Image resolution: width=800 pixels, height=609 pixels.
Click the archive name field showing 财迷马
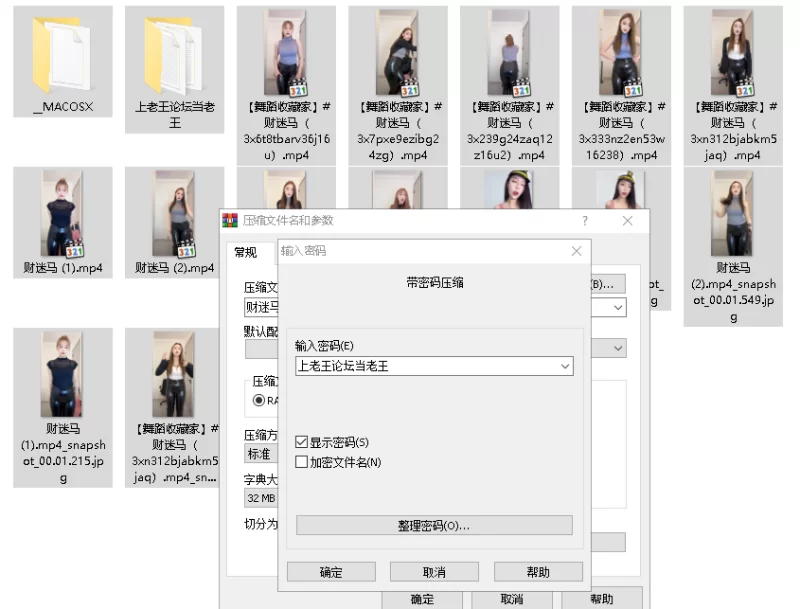coord(261,307)
